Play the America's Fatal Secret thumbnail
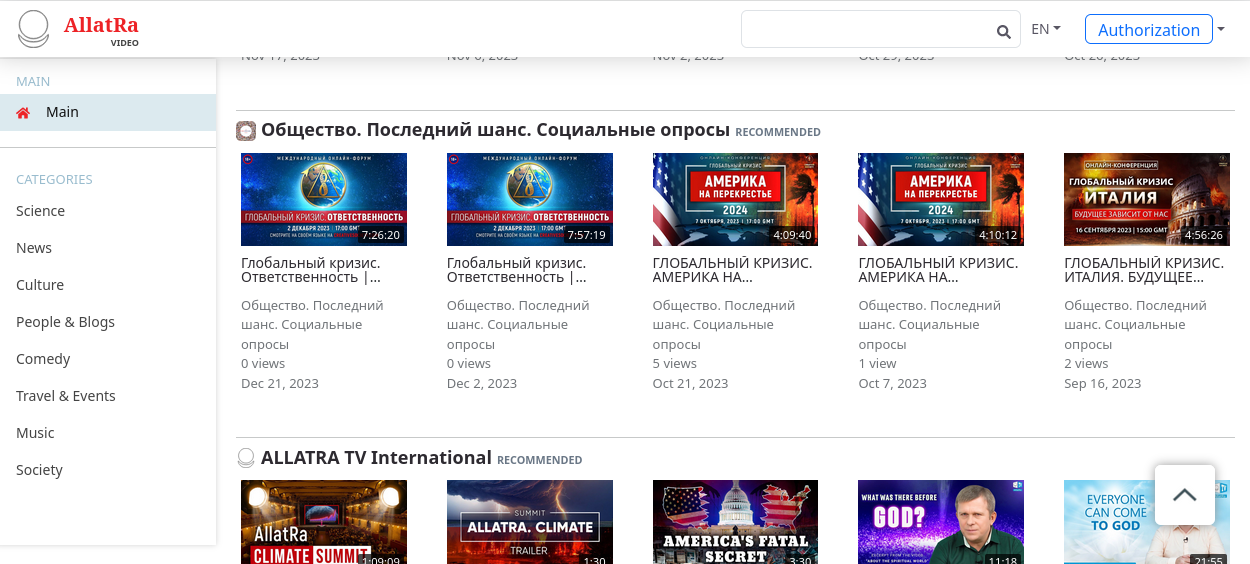 (735, 521)
